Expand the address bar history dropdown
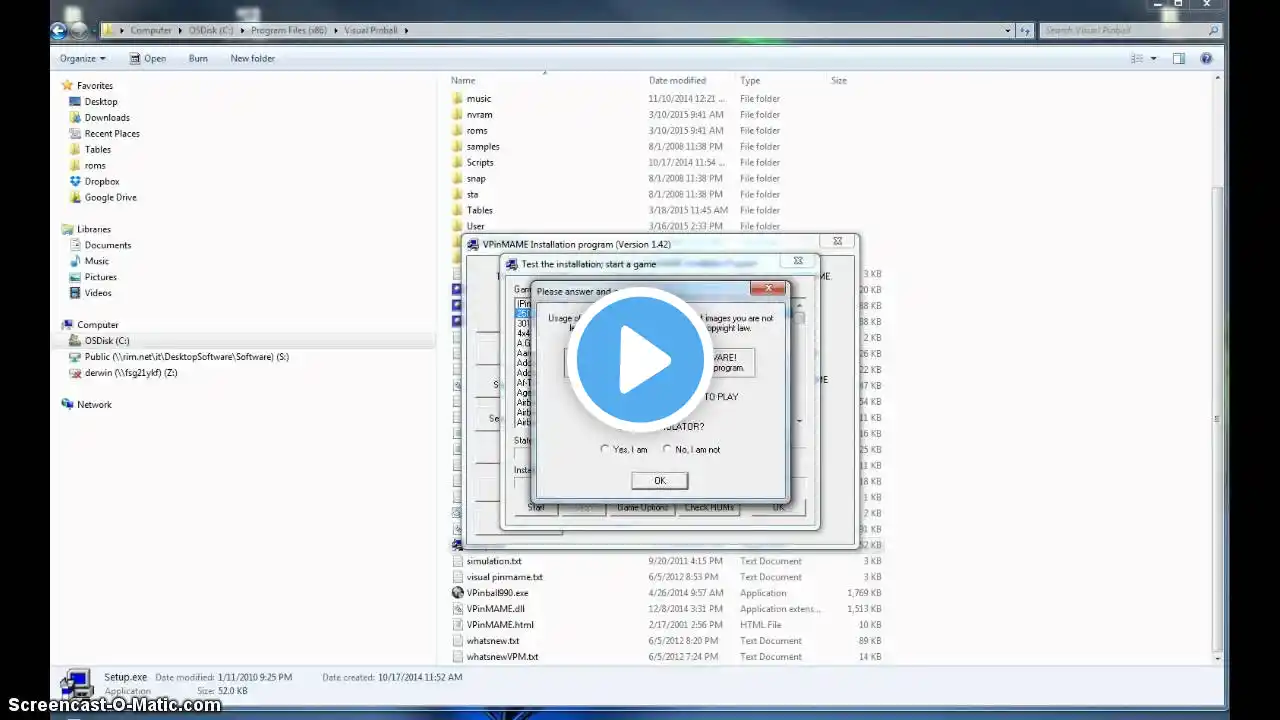This screenshot has height=720, width=1280. [x=1008, y=31]
